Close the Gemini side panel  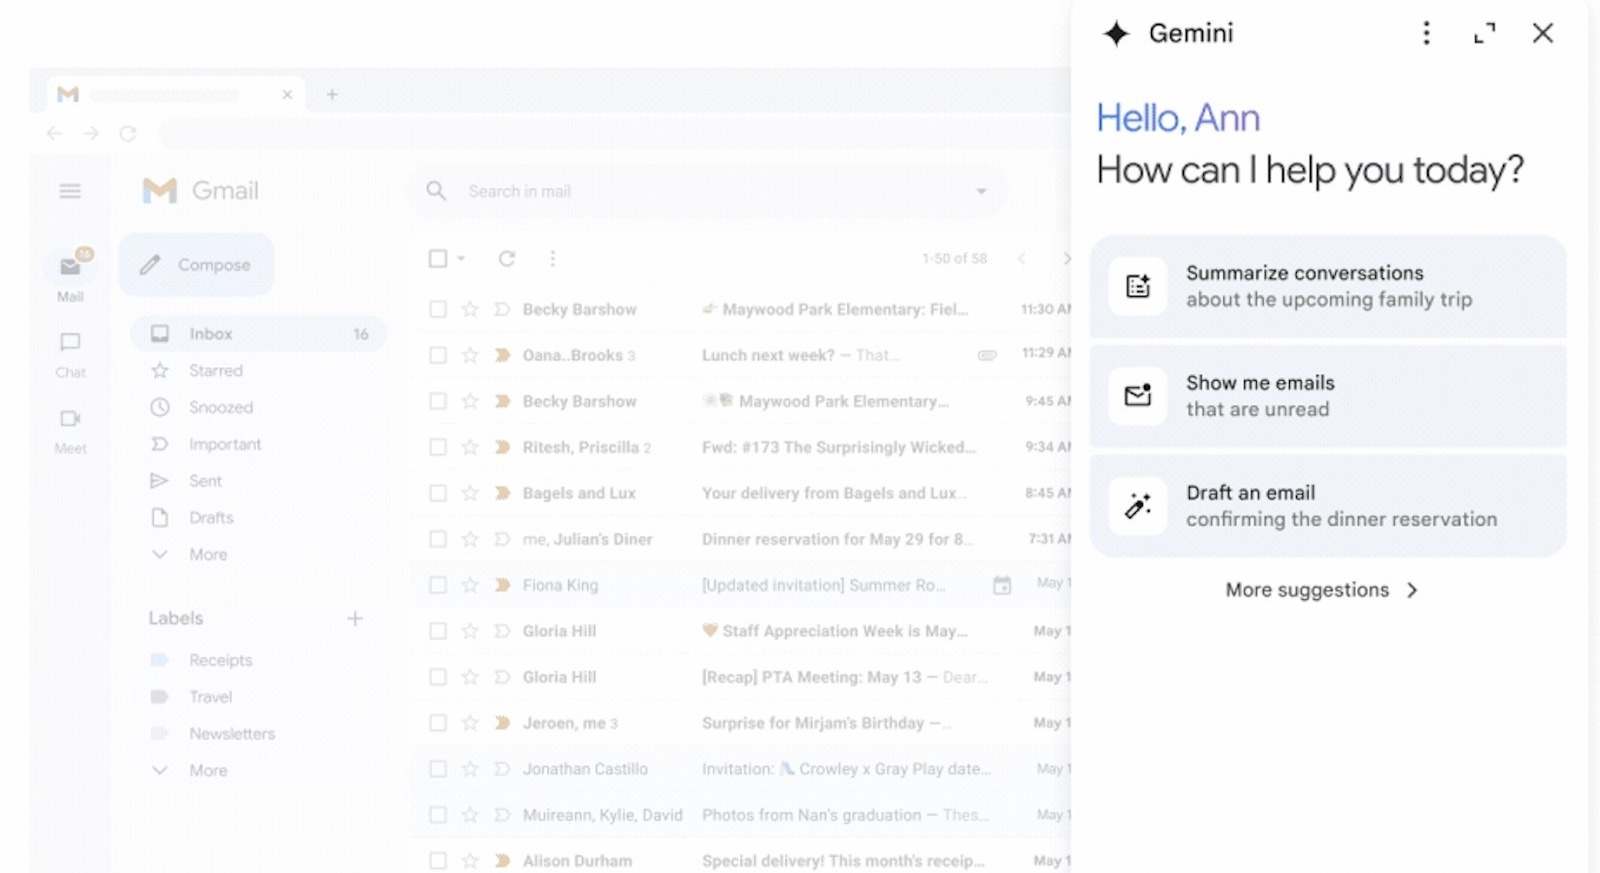1543,33
